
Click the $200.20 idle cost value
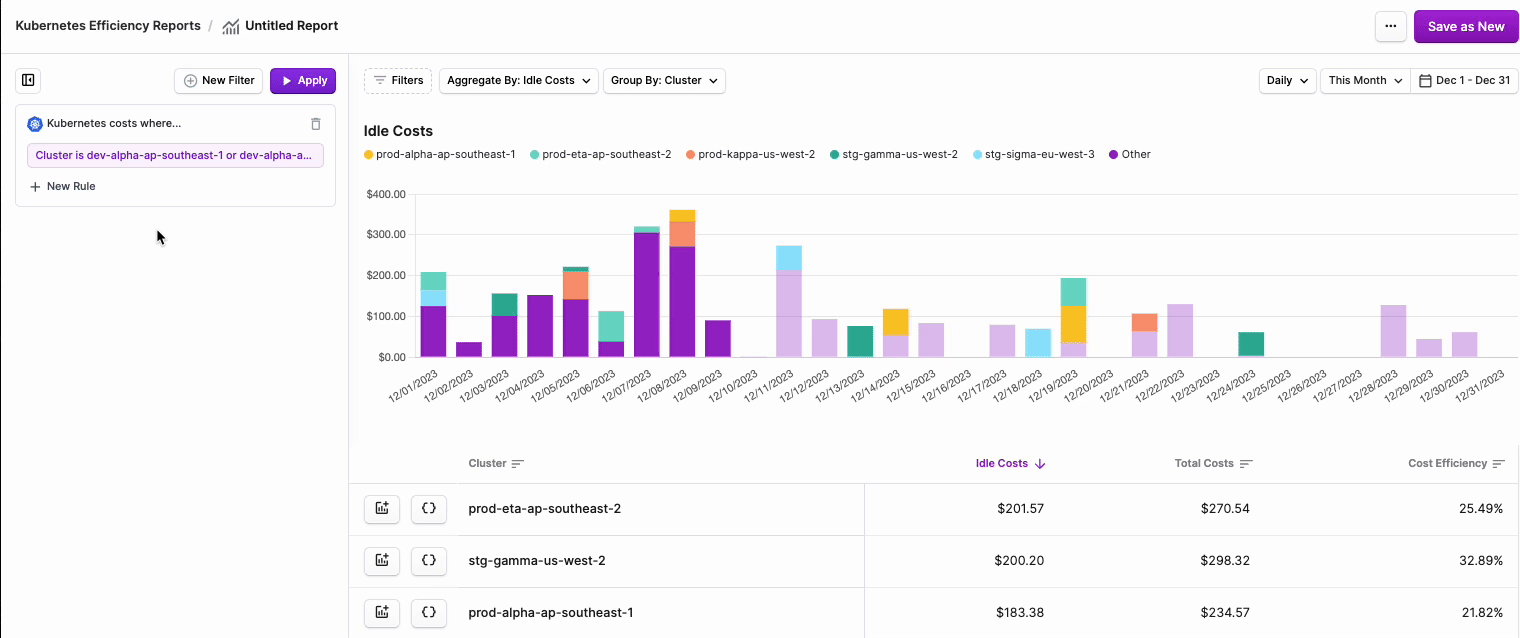pyautogui.click(x=1019, y=560)
